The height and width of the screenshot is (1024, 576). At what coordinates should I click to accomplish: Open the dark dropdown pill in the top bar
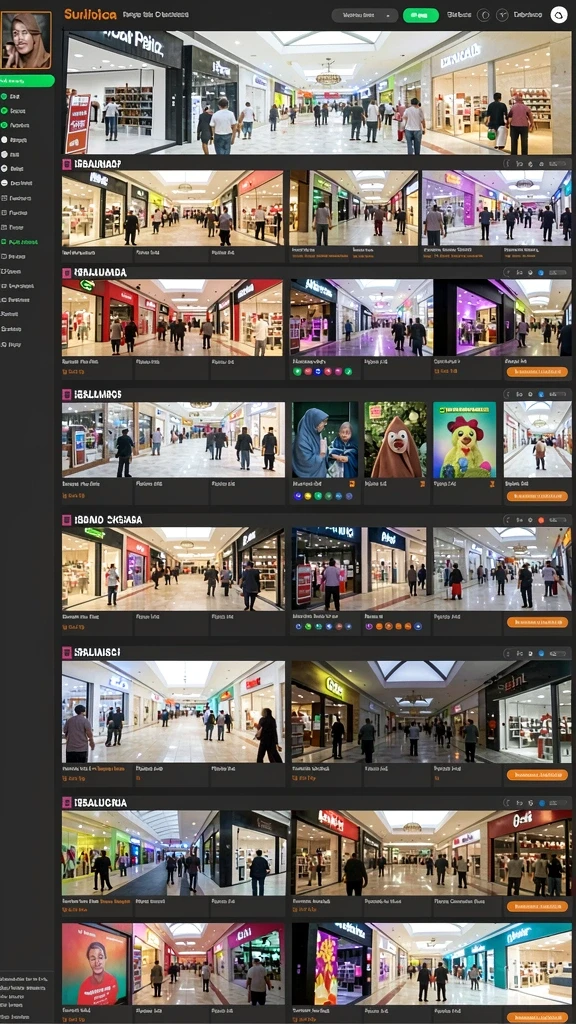pyautogui.click(x=364, y=15)
